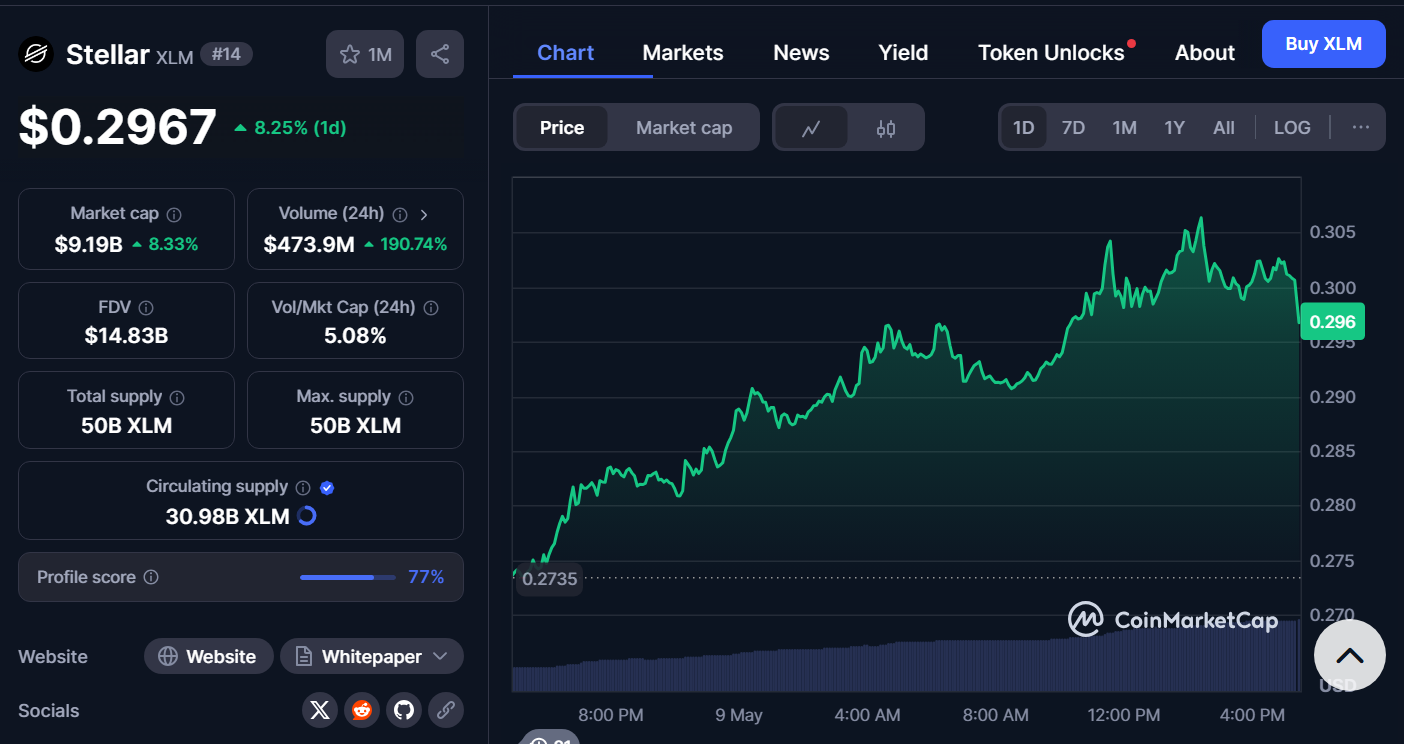Screen dimensions: 1404x744
Task: Click the share icon button
Action: pyautogui.click(x=440, y=54)
